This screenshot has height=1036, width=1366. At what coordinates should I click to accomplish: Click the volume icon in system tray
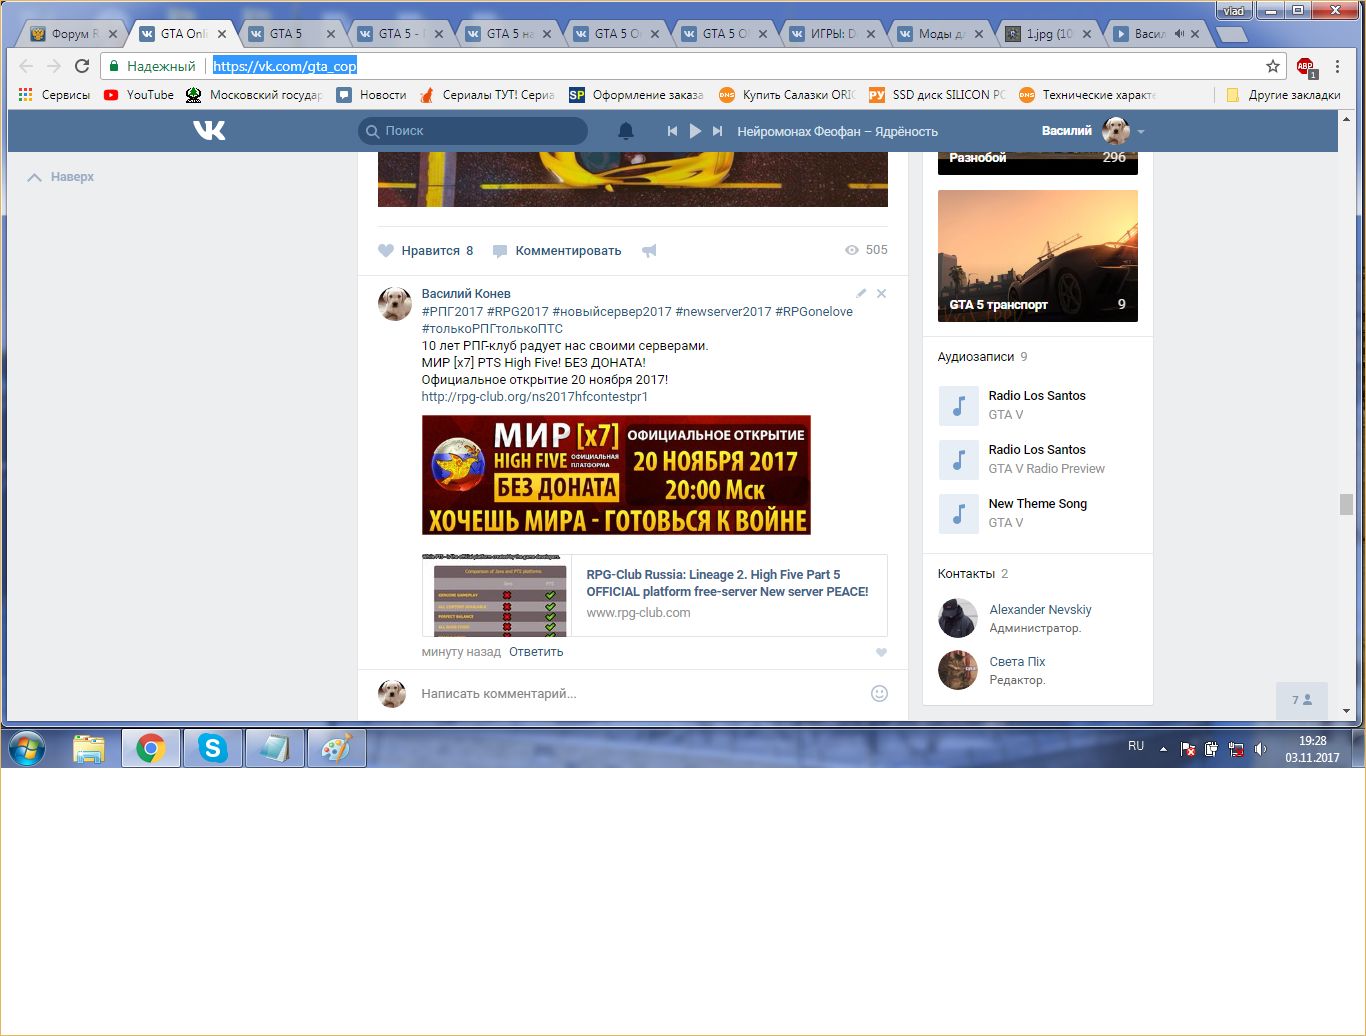pos(1260,749)
